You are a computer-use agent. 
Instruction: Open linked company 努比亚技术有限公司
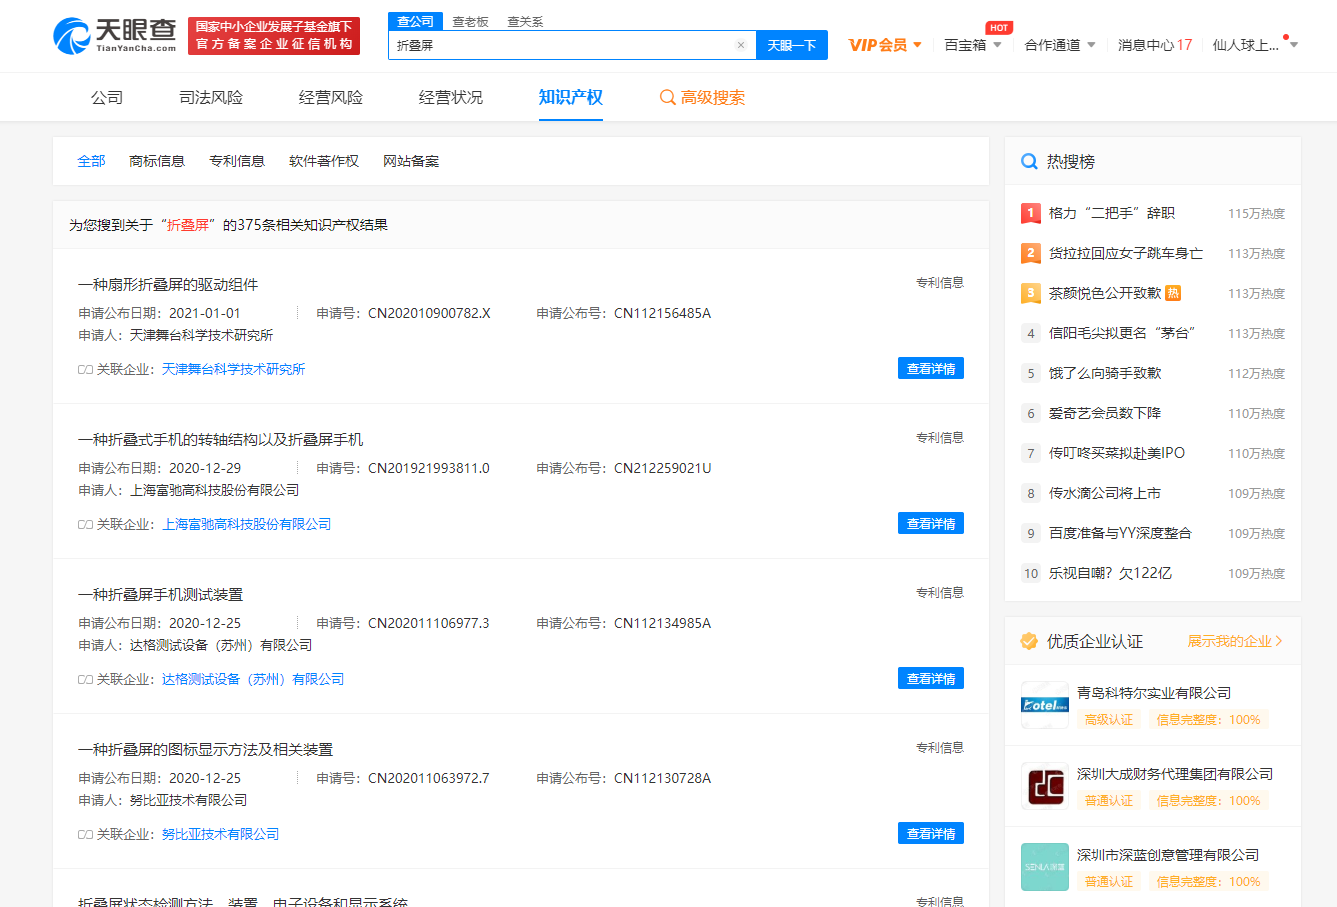pyautogui.click(x=221, y=834)
